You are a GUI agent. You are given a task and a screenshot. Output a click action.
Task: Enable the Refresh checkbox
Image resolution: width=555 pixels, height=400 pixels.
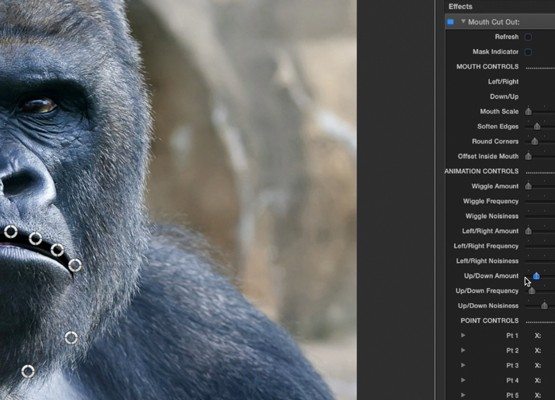528,37
